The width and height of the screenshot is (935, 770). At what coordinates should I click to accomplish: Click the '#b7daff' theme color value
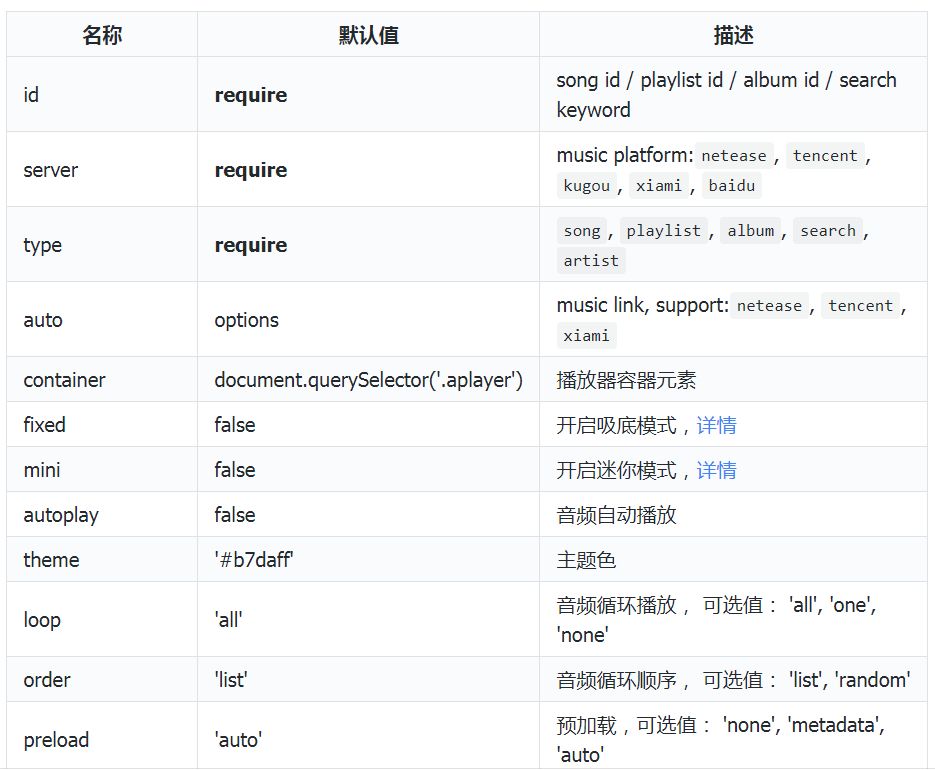pos(254,560)
